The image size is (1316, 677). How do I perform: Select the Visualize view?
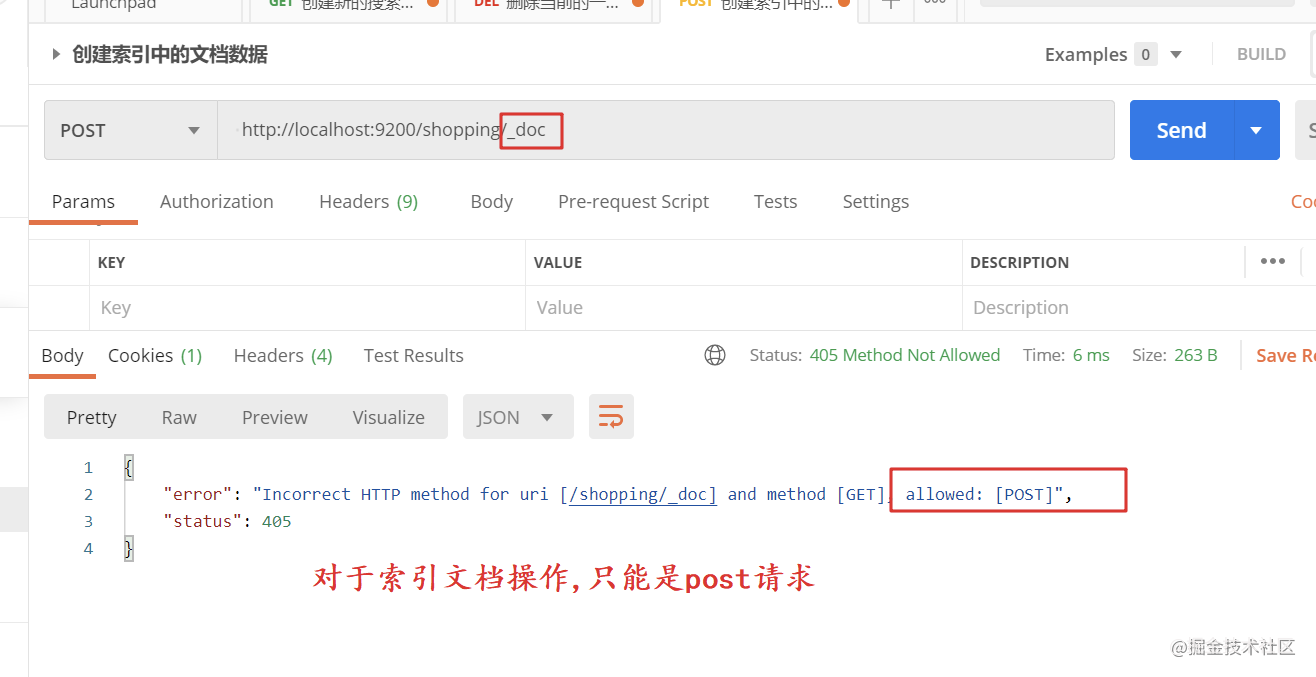click(x=388, y=417)
